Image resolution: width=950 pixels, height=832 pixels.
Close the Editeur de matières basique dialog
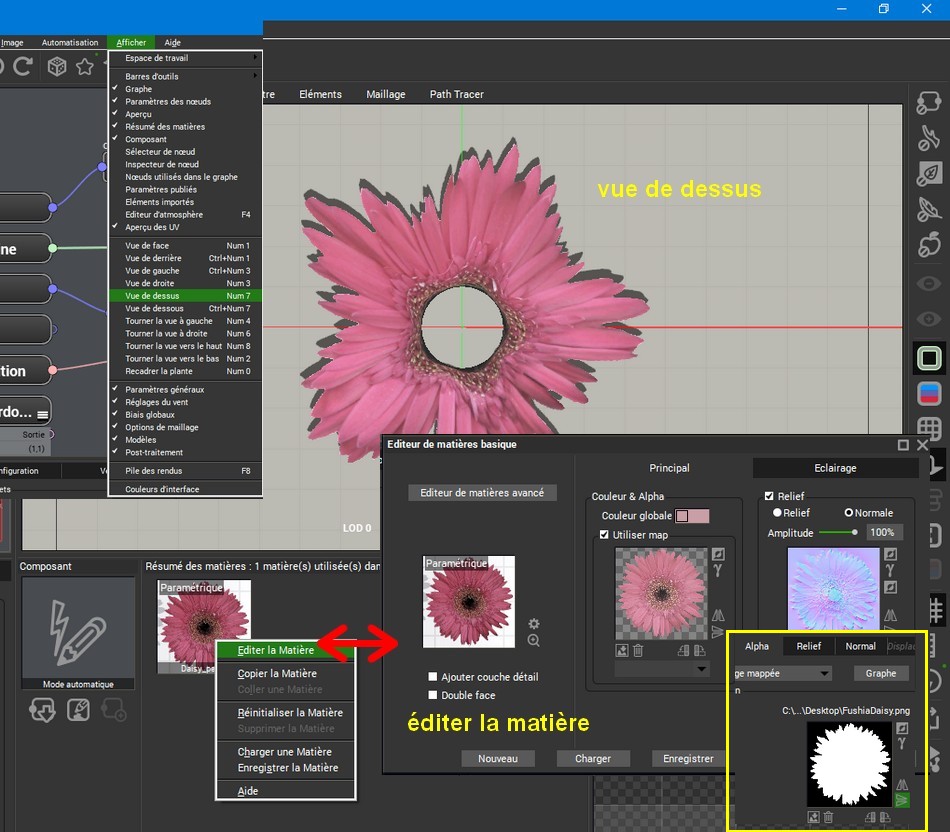coord(922,445)
